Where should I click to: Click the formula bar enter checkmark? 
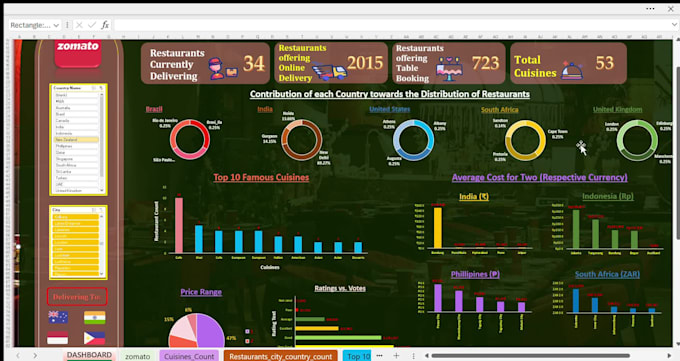92,25
